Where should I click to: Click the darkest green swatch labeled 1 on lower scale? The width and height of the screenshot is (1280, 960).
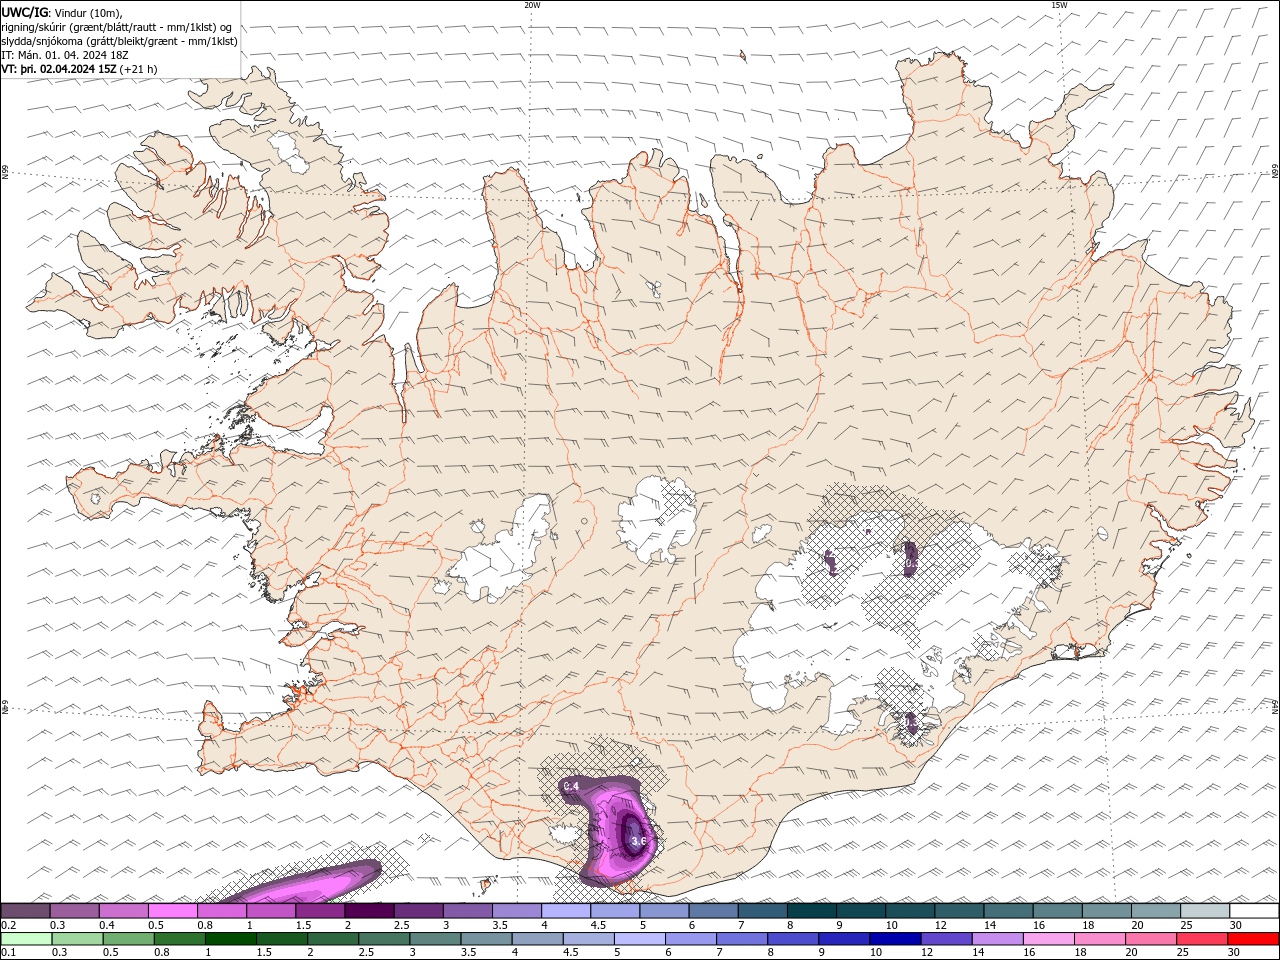pyautogui.click(x=231, y=939)
